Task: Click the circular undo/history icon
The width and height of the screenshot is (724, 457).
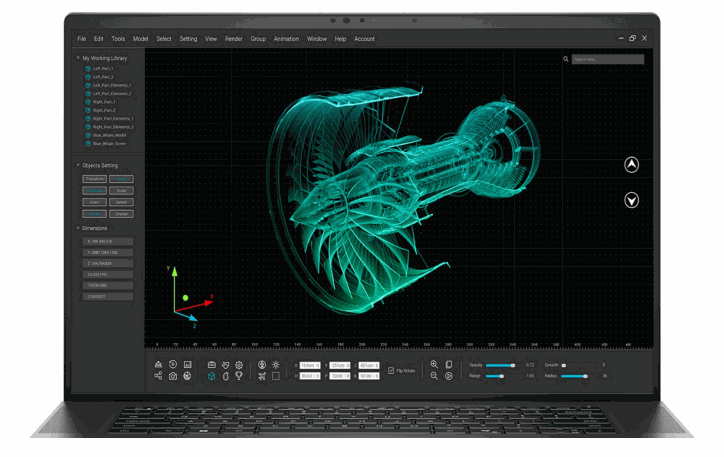Action: pyautogui.click(x=173, y=364)
